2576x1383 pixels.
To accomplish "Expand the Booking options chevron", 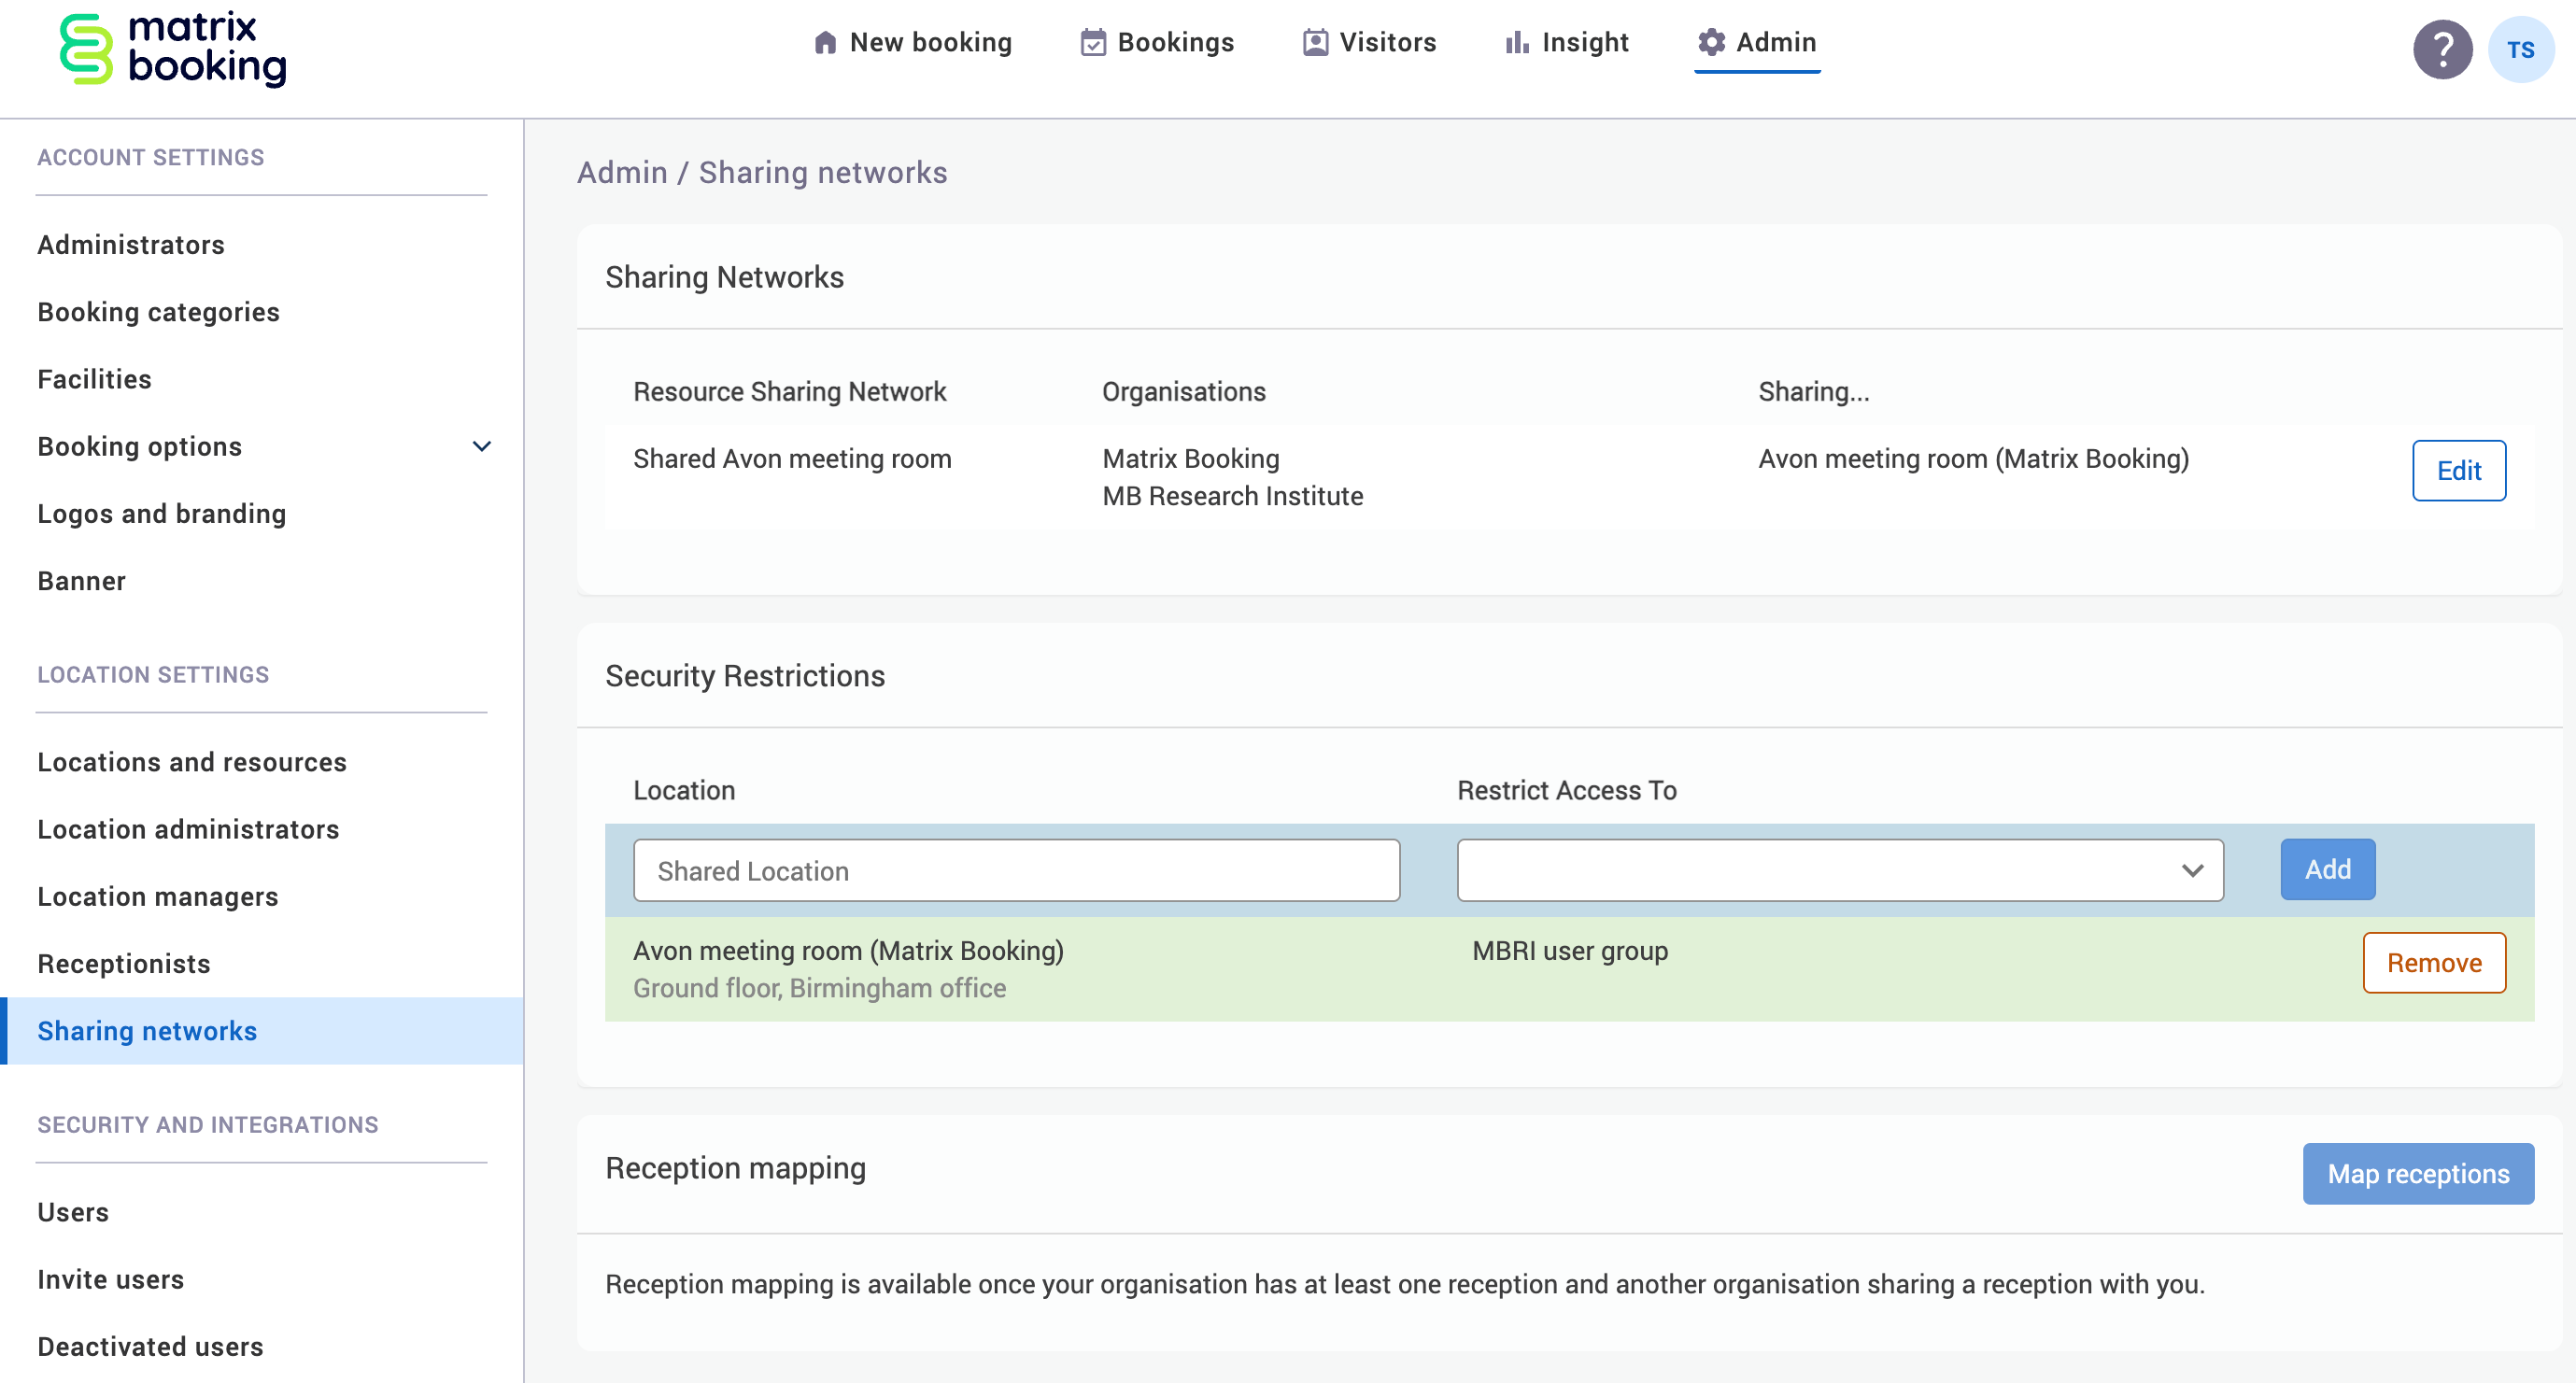I will pos(482,447).
